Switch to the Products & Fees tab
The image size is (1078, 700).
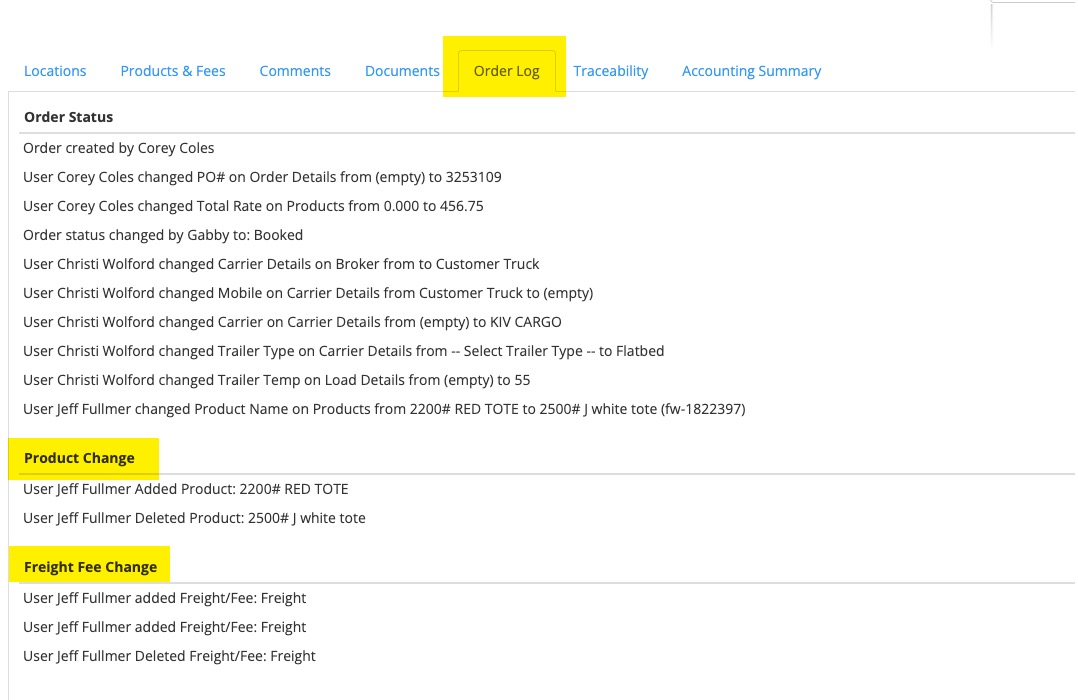173,71
